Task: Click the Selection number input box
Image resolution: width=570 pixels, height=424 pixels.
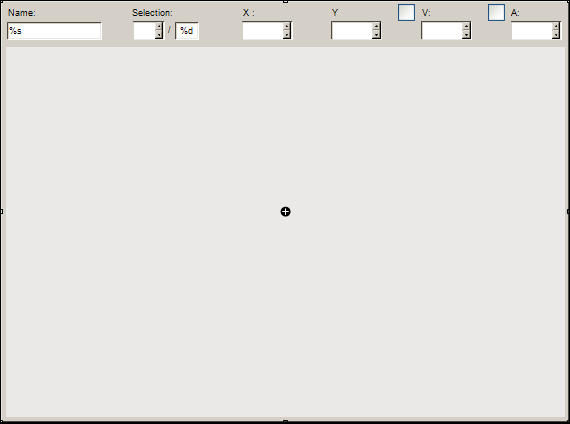Action: pyautogui.click(x=144, y=31)
